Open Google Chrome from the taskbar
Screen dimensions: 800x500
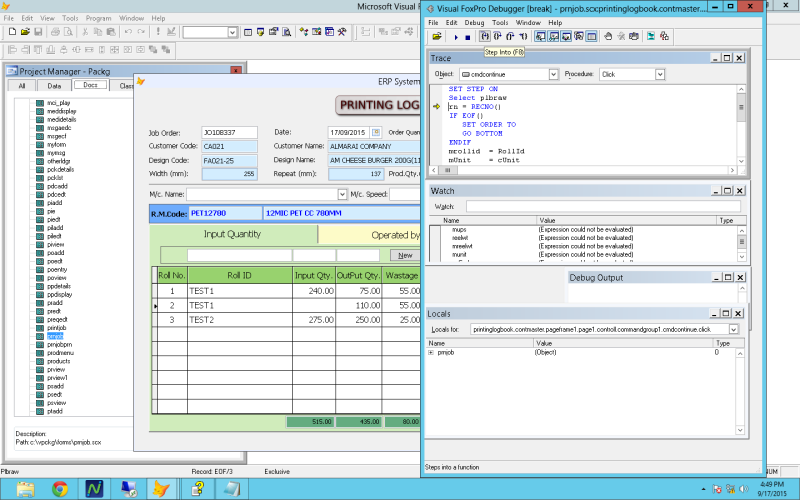[x=60, y=489]
